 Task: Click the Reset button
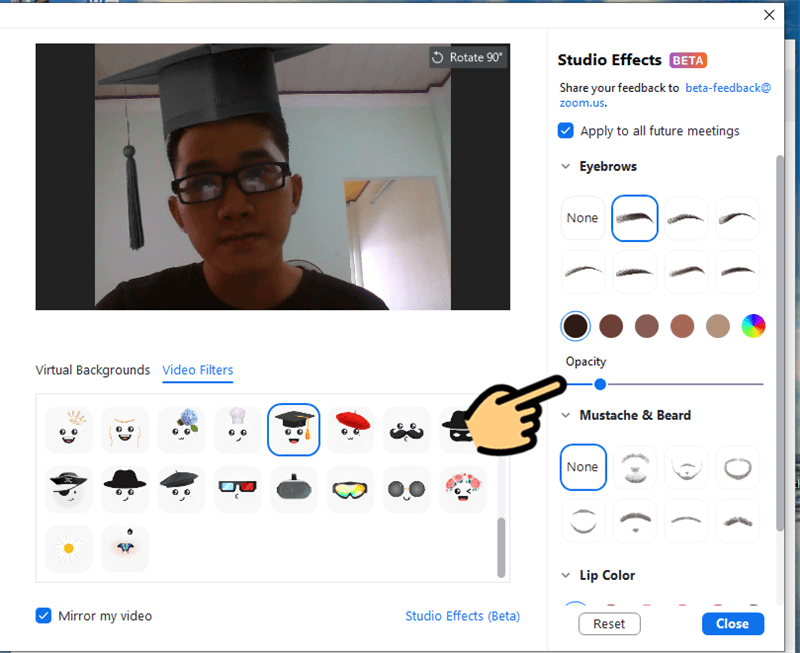pyautogui.click(x=609, y=624)
